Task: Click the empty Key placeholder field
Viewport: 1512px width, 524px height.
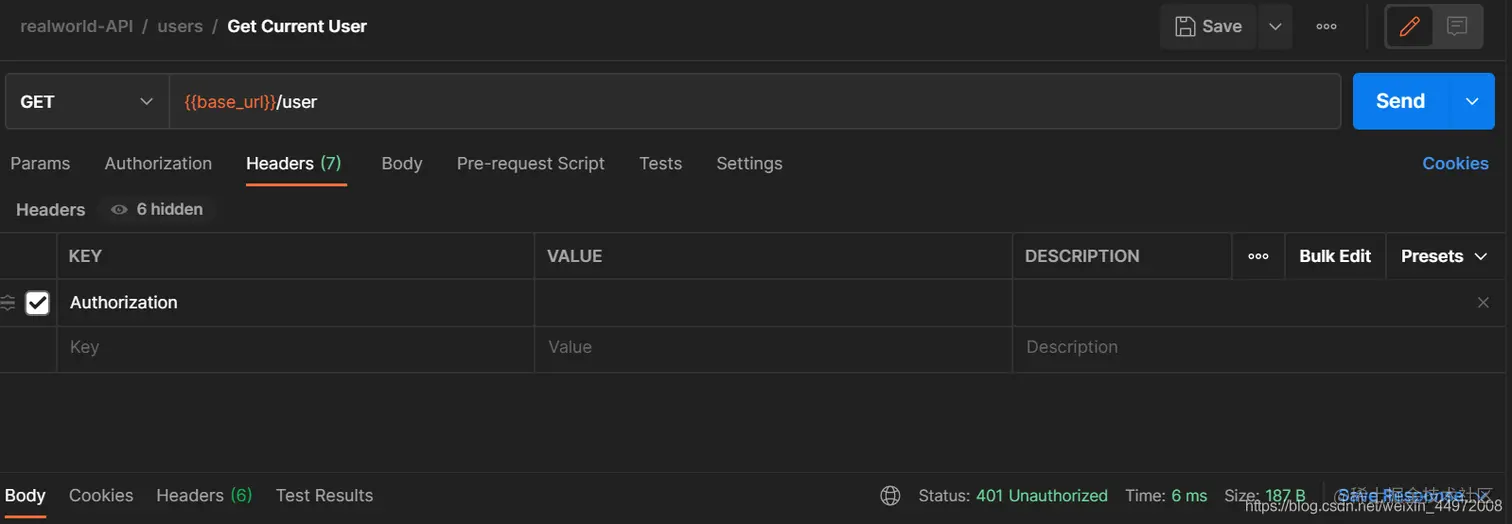Action: click(296, 348)
